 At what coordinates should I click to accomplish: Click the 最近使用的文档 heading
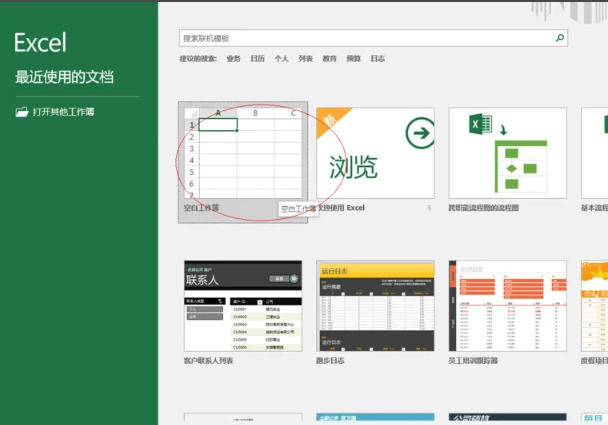64,77
